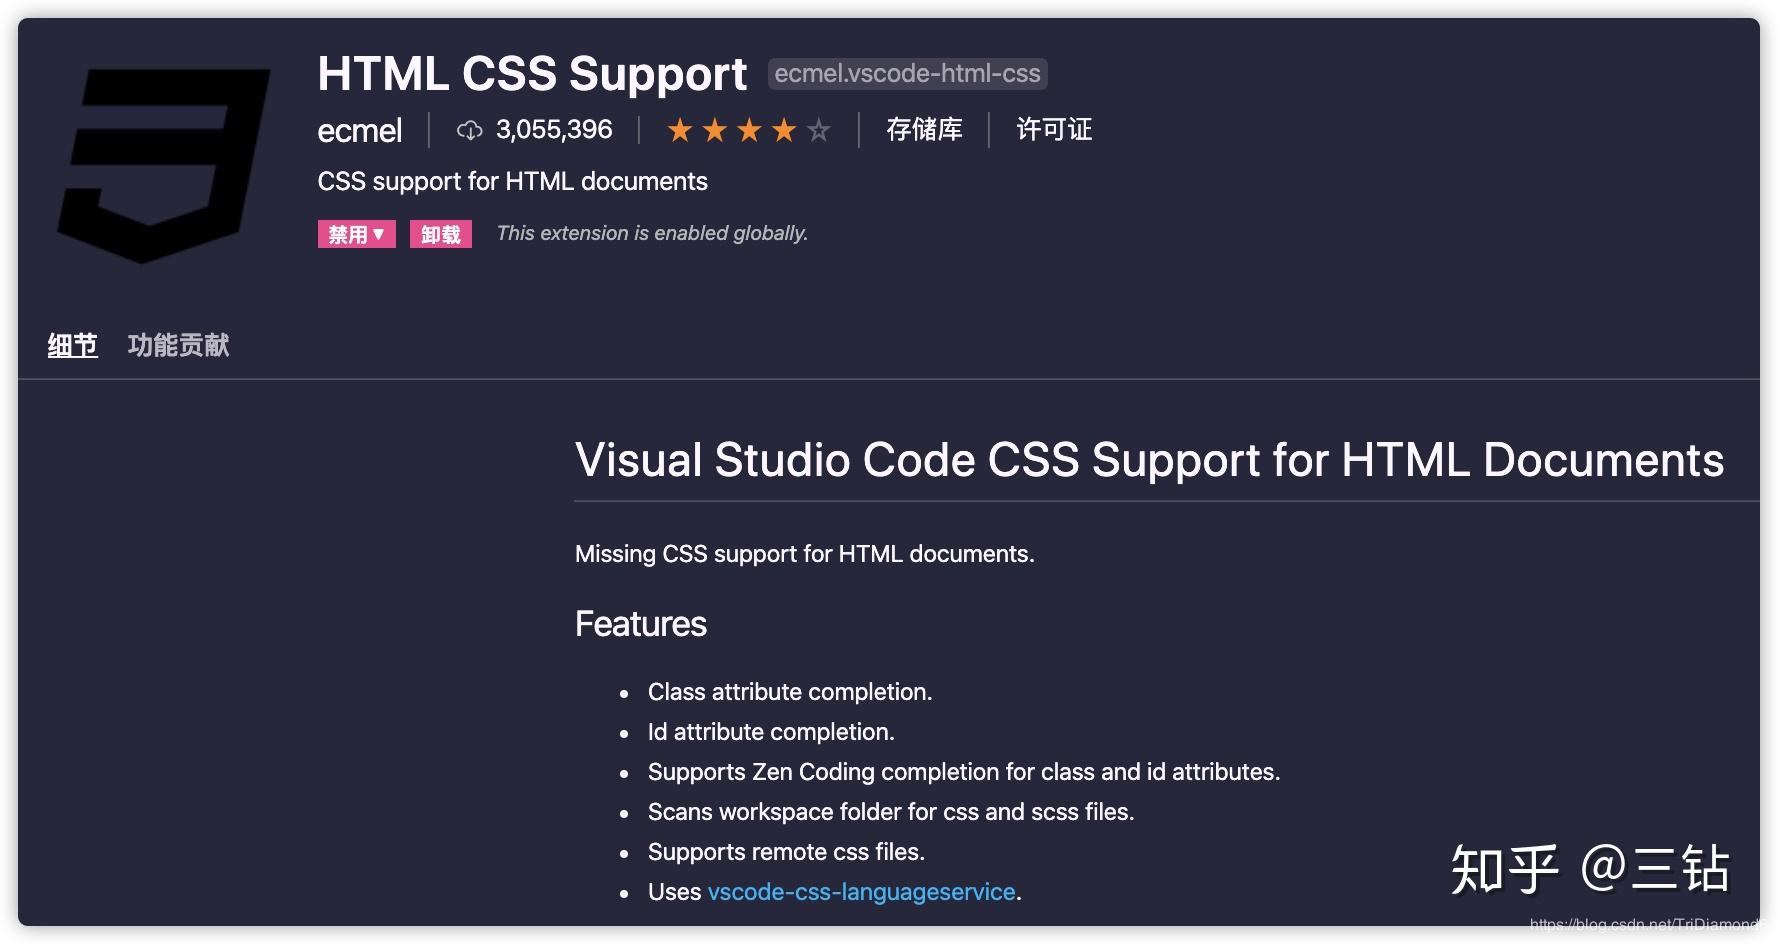
Task: Select the 细节 details tab
Action: click(71, 344)
